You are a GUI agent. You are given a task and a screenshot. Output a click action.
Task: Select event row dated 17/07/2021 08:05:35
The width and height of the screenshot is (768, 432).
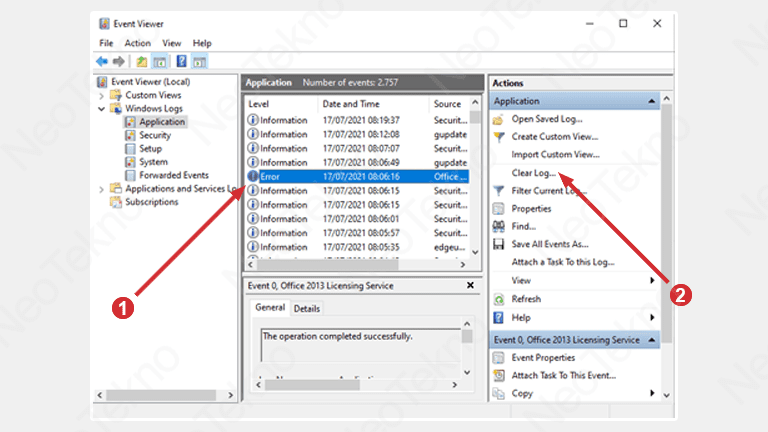tap(357, 247)
